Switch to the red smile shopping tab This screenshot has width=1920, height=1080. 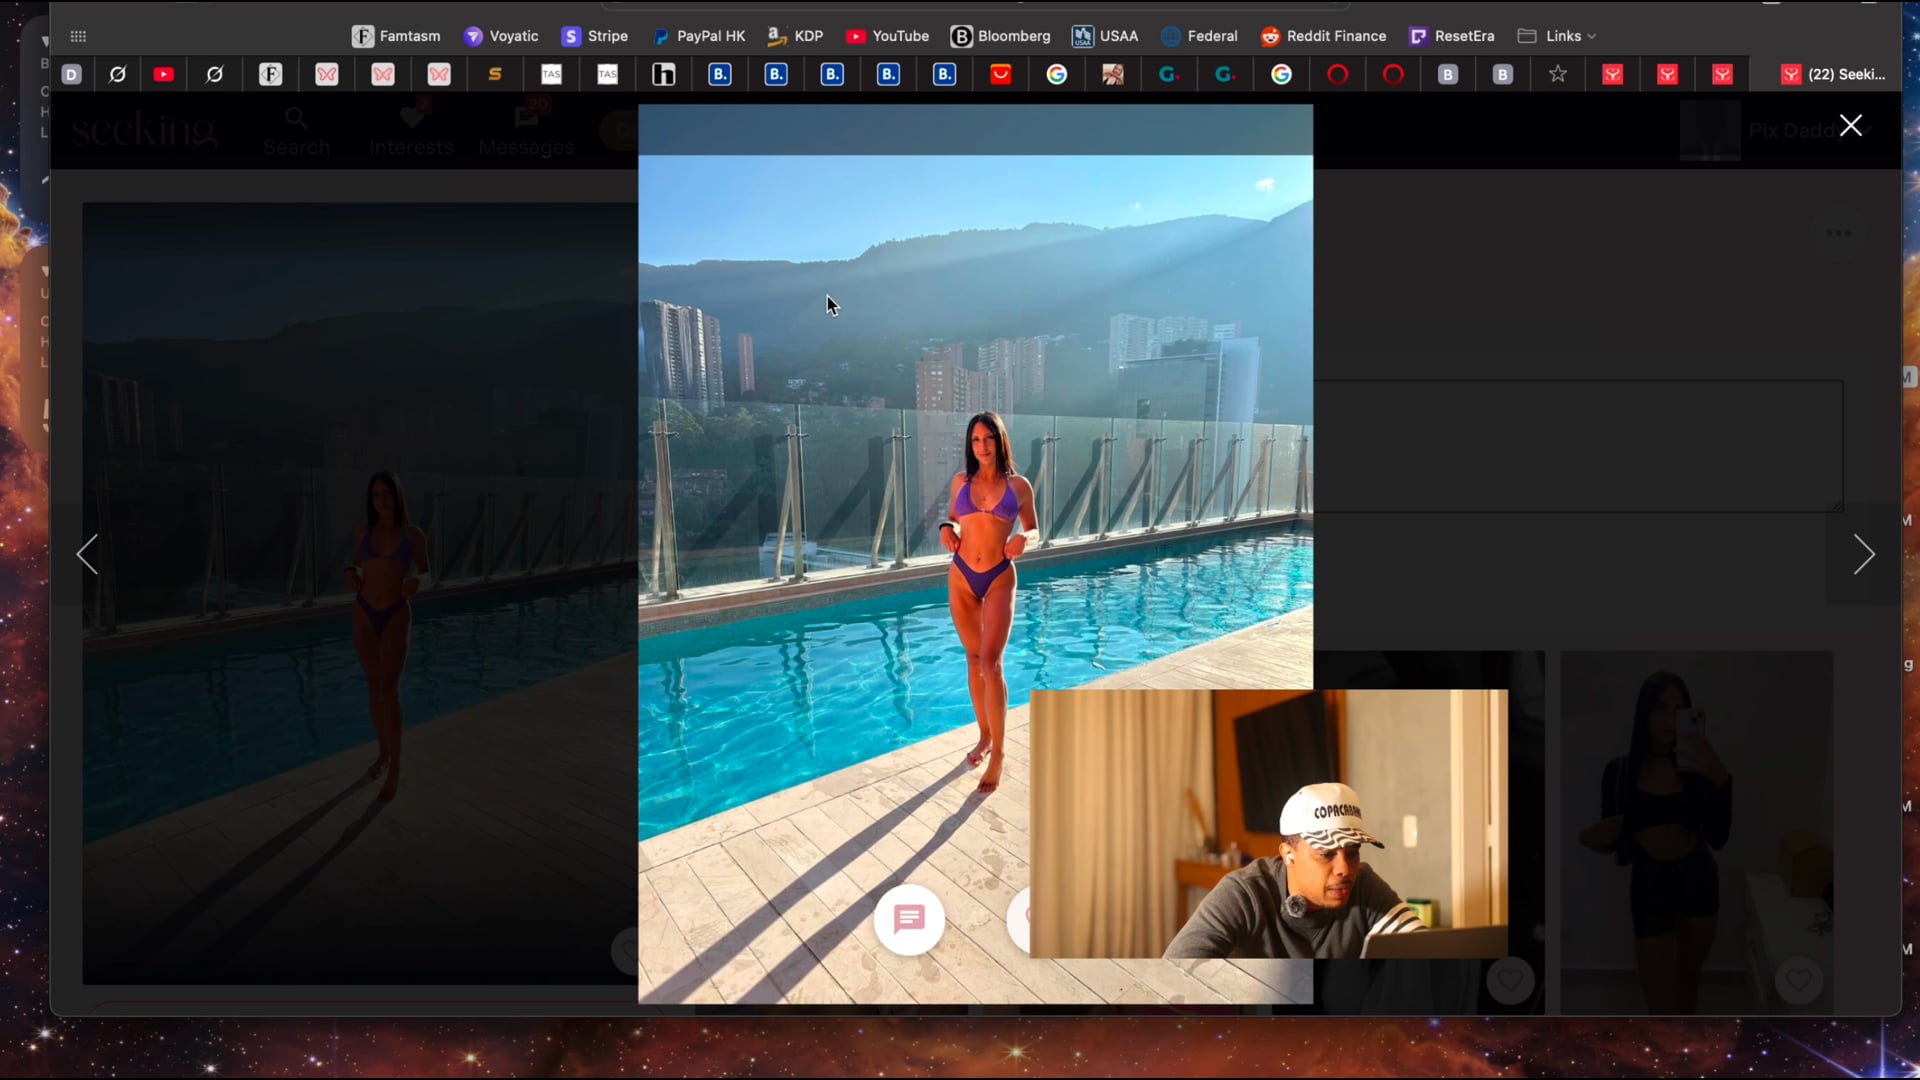coord(1001,74)
